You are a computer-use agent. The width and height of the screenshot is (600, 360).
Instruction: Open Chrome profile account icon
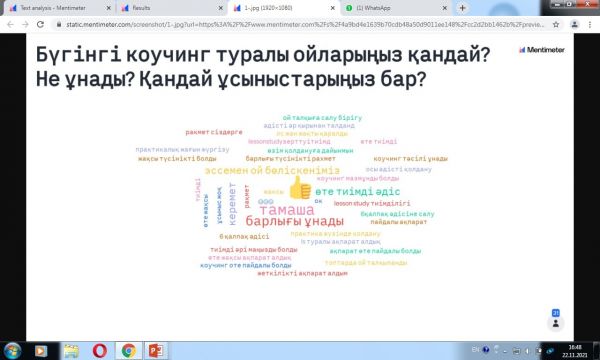click(x=574, y=24)
